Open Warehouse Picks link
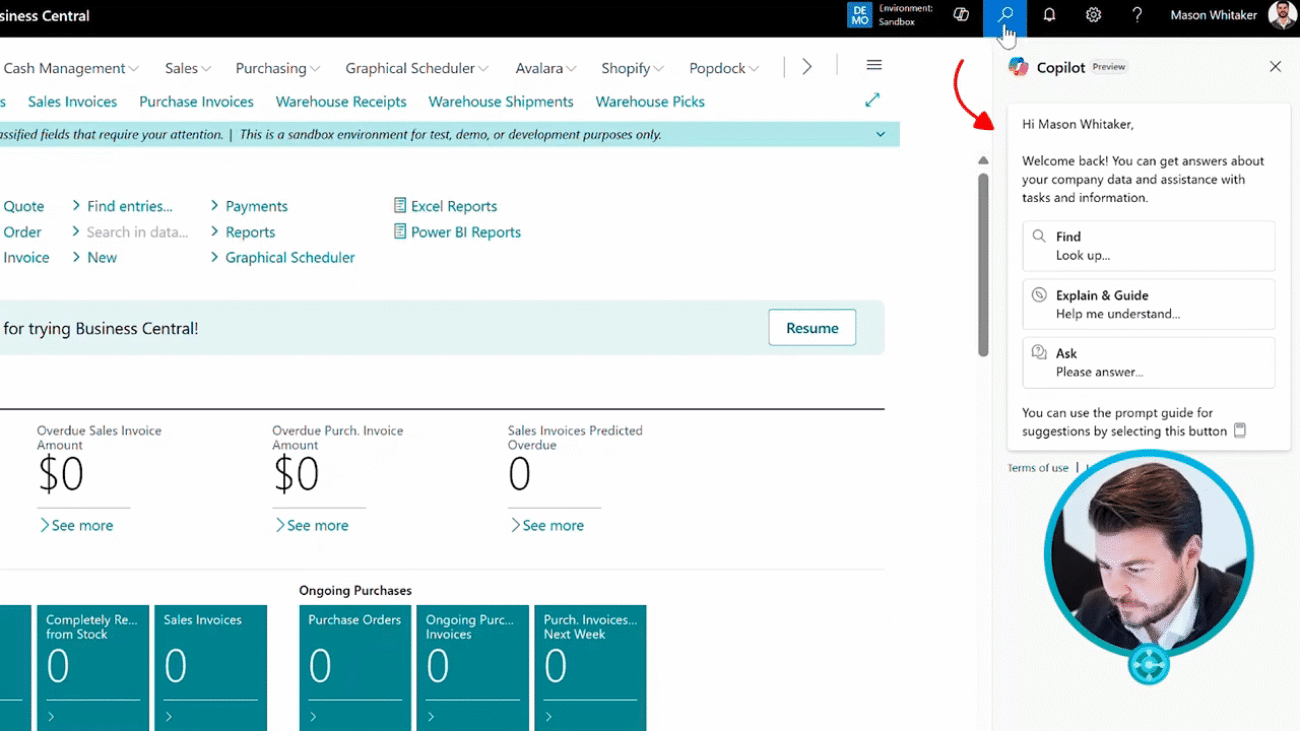The image size is (1300, 731). pos(650,101)
